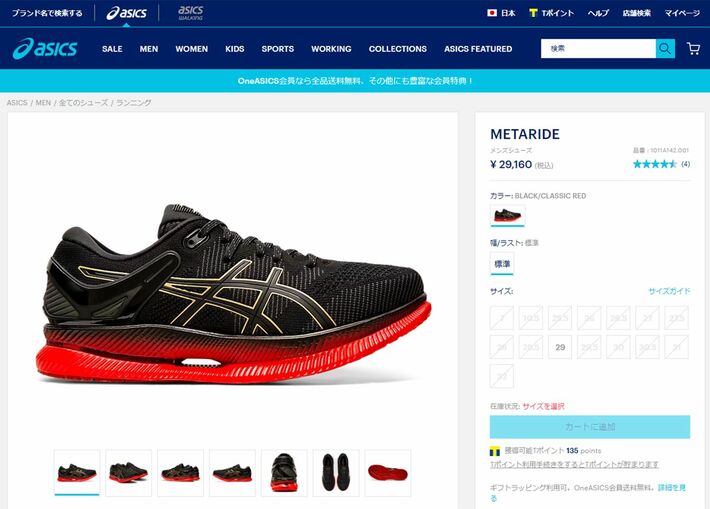Click the ASICS main logo

click(x=45, y=48)
